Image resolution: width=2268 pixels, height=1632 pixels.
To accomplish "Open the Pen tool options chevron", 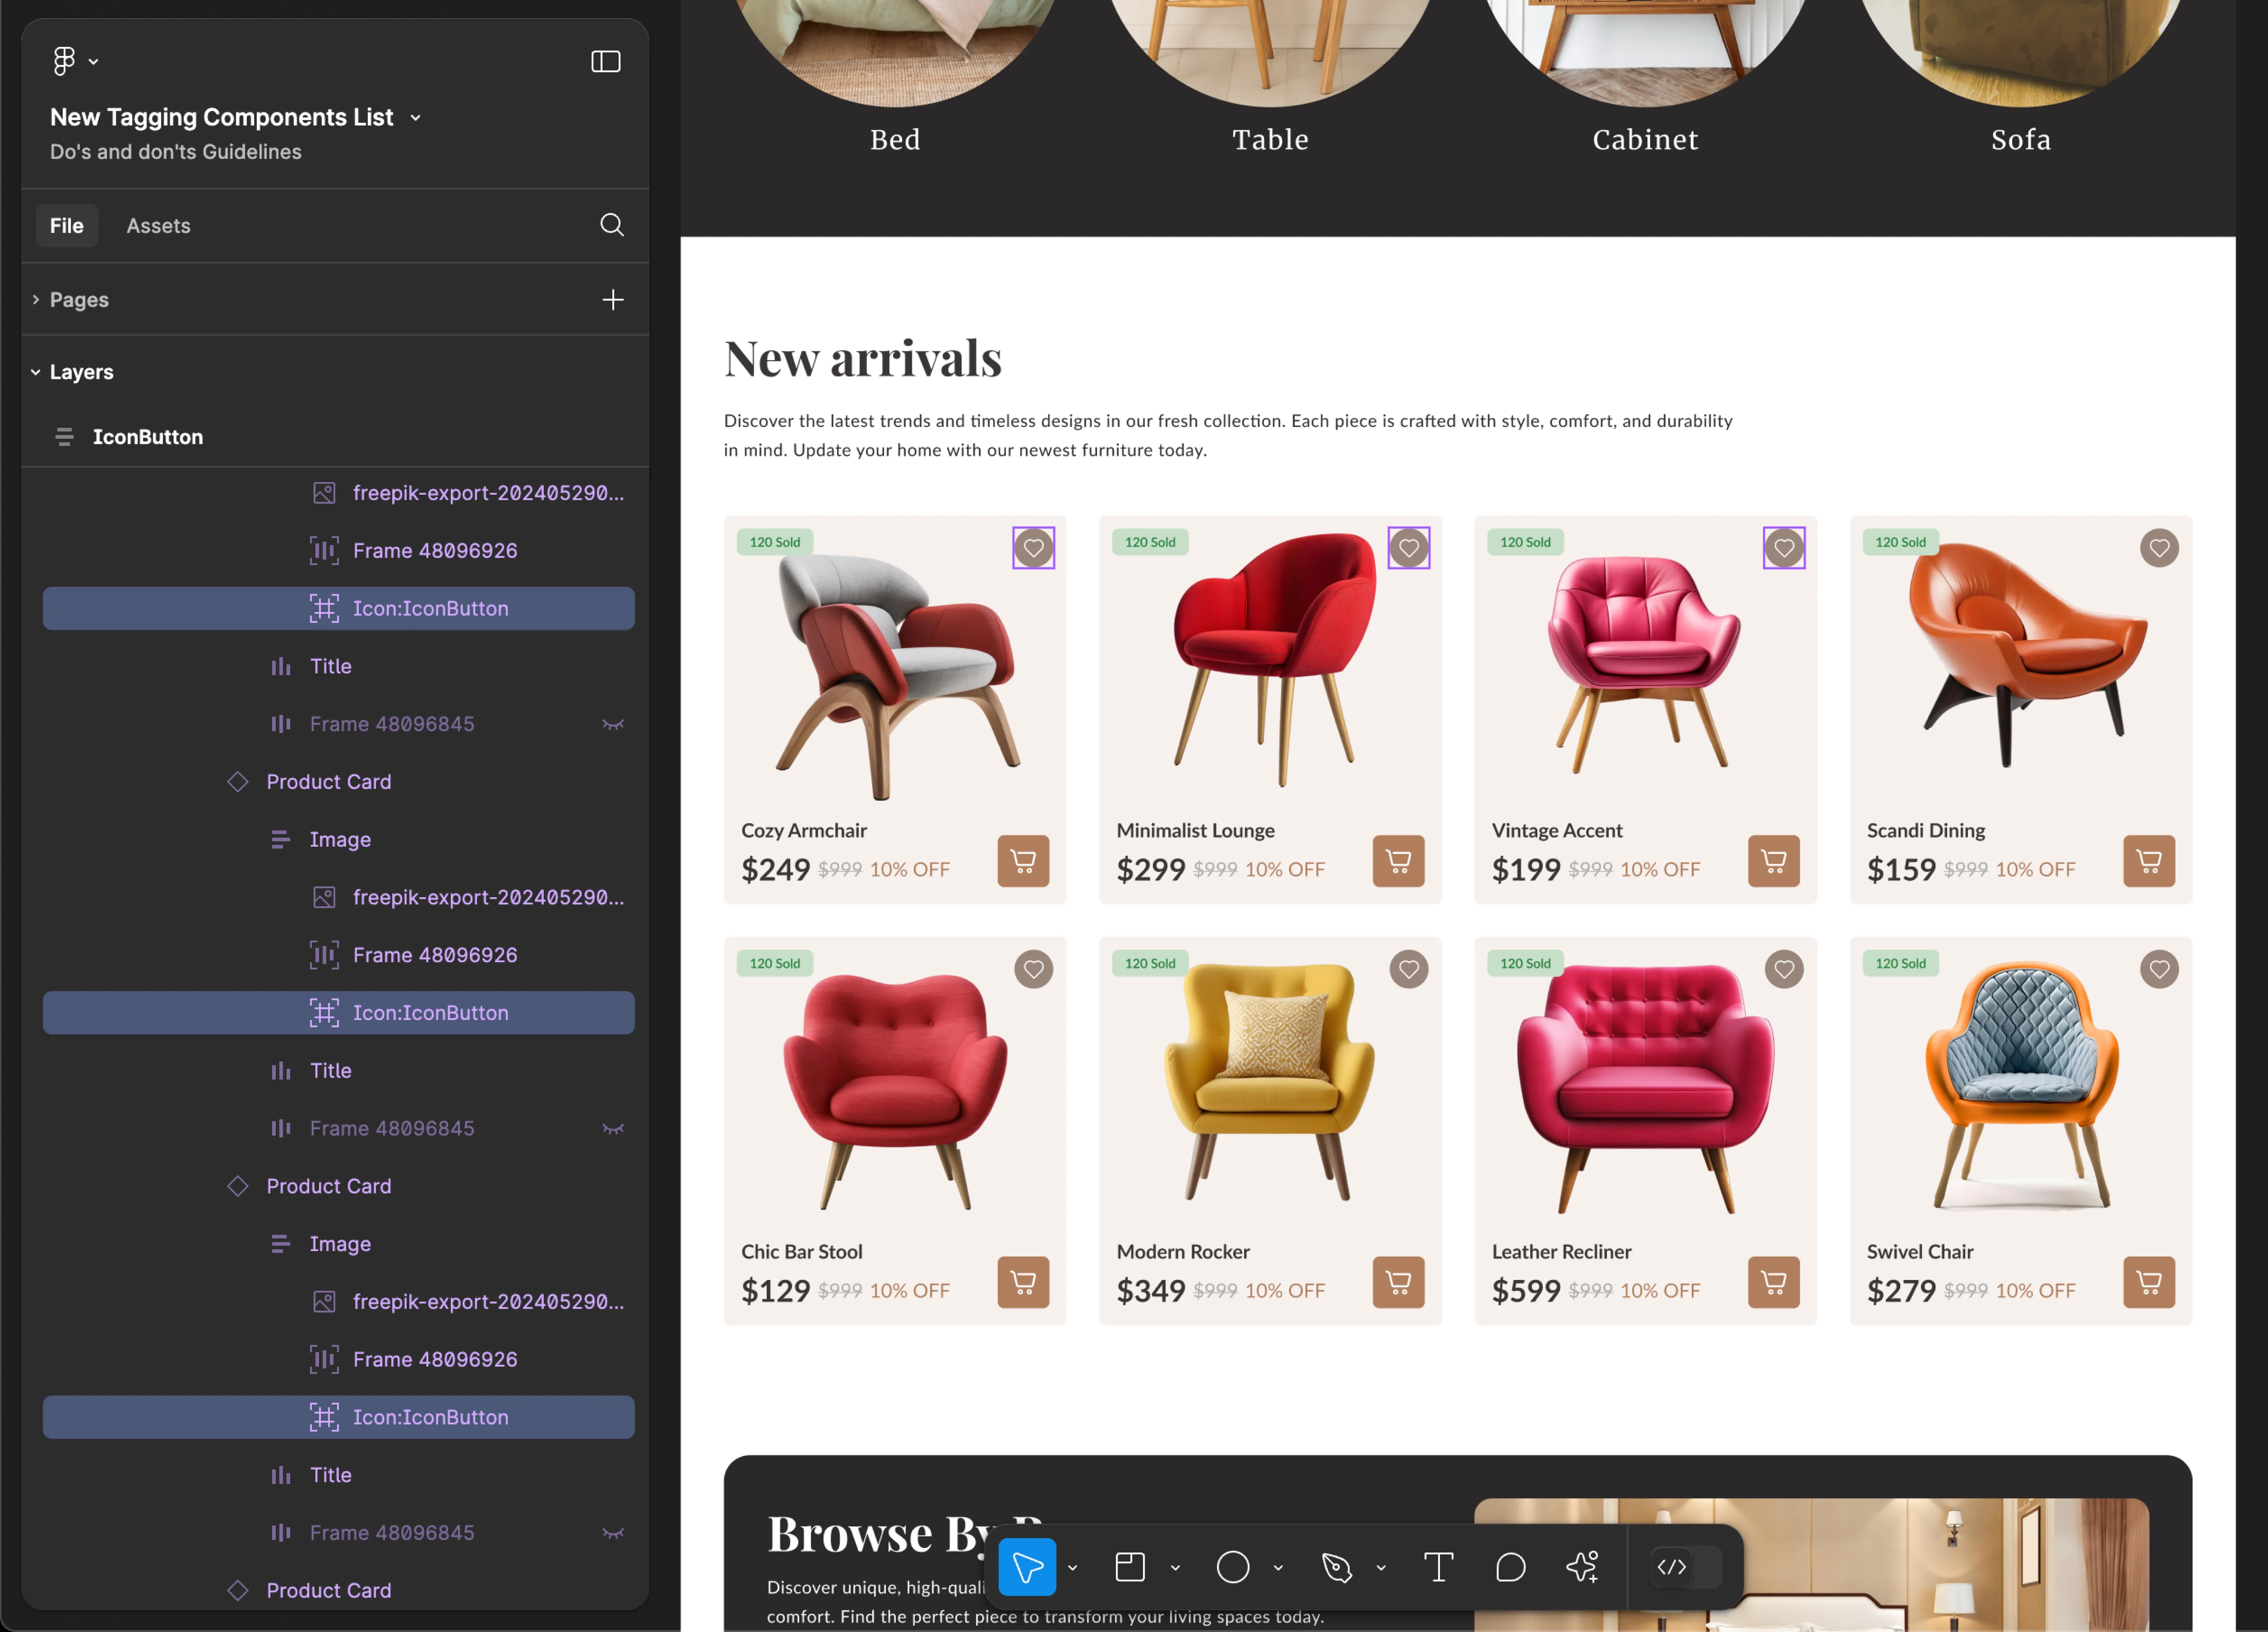I will (x=1381, y=1568).
